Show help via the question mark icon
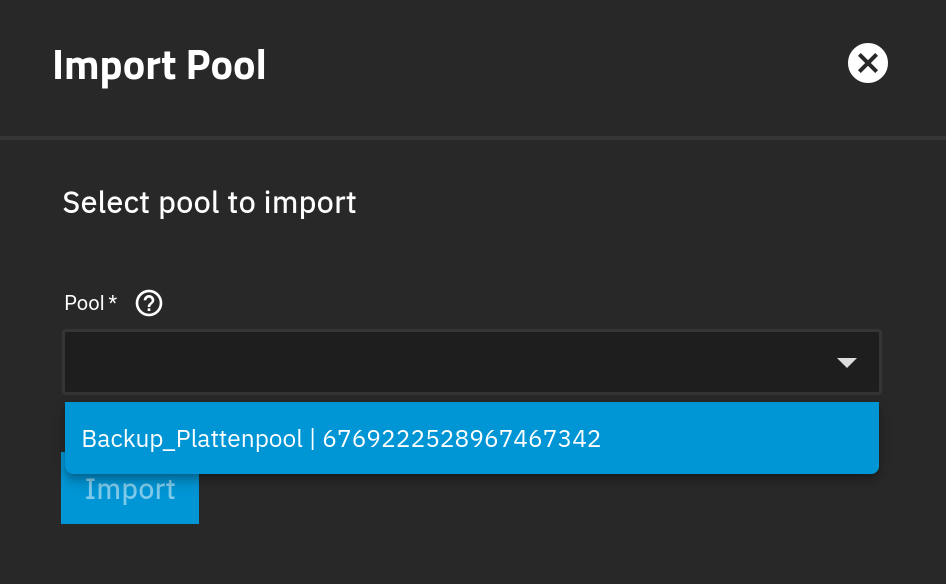 pos(148,303)
